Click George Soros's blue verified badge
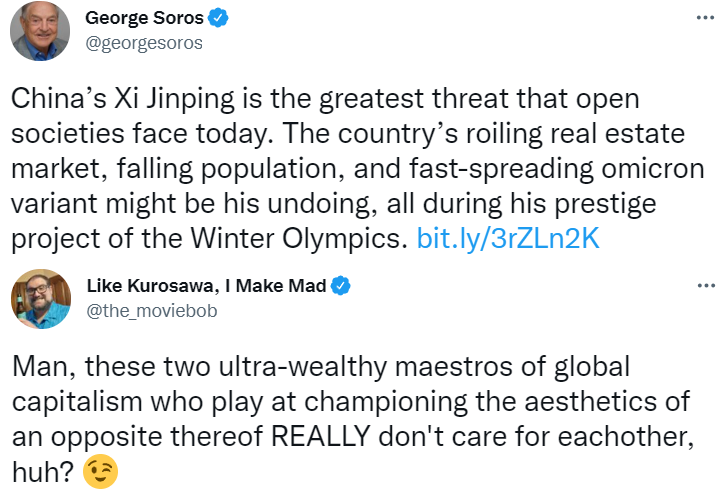 (218, 18)
